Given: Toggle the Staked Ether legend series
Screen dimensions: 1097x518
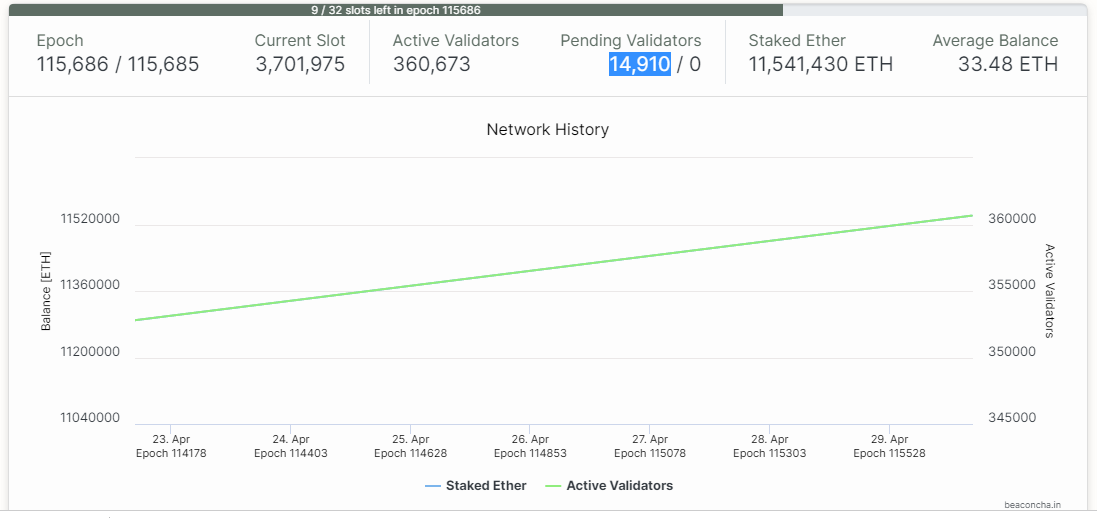Looking at the screenshot, I should pos(476,485).
